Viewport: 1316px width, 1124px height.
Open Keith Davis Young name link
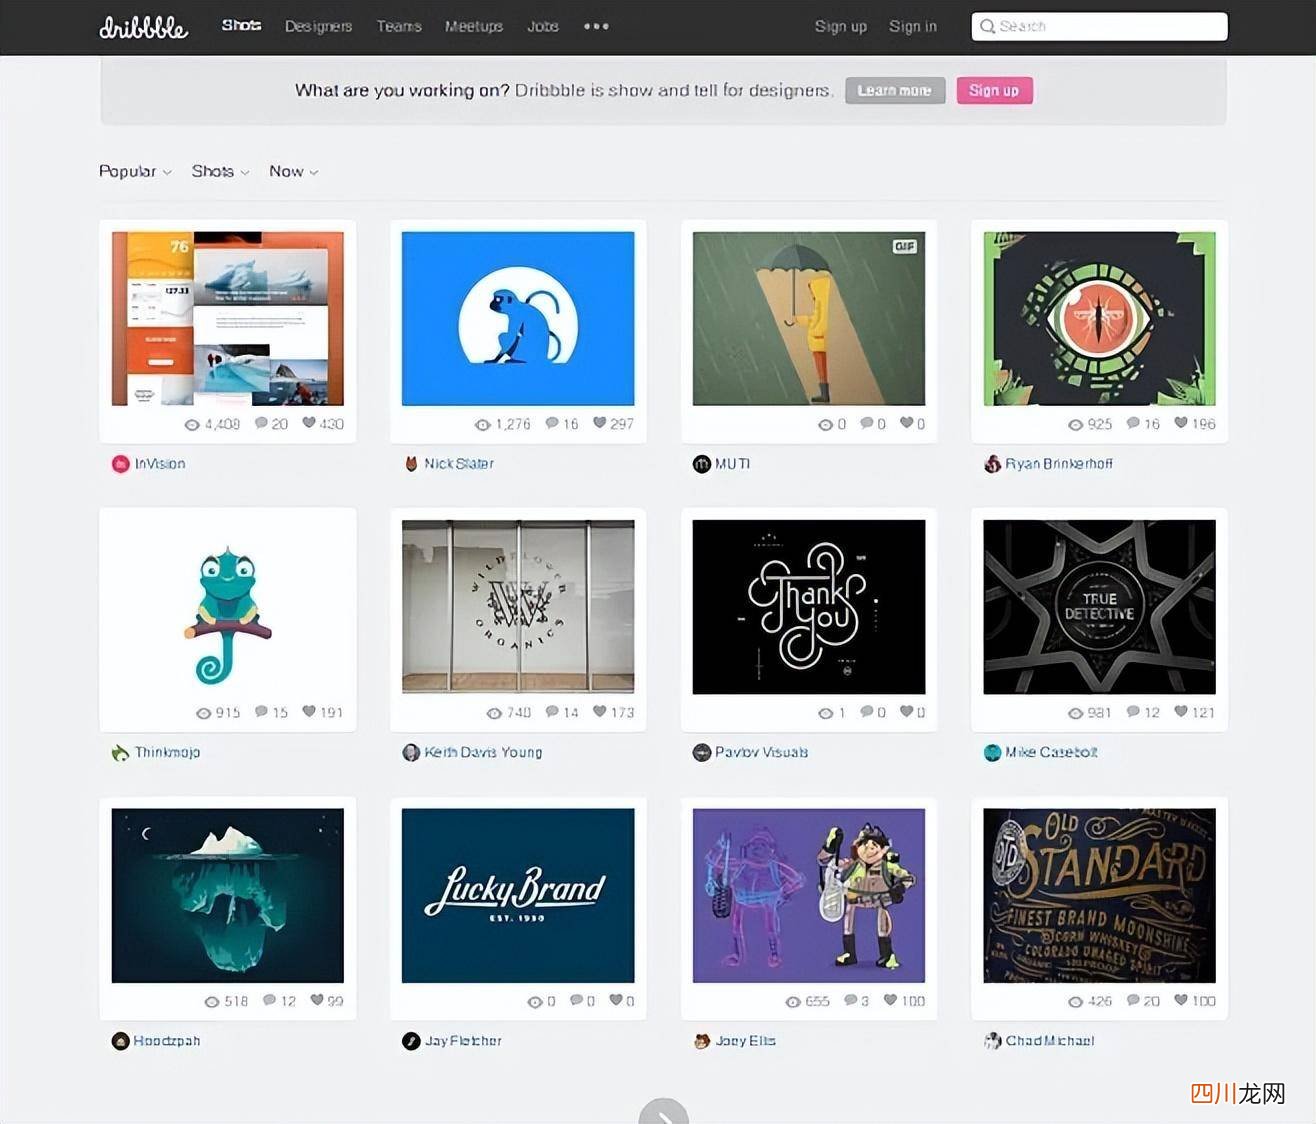(483, 753)
